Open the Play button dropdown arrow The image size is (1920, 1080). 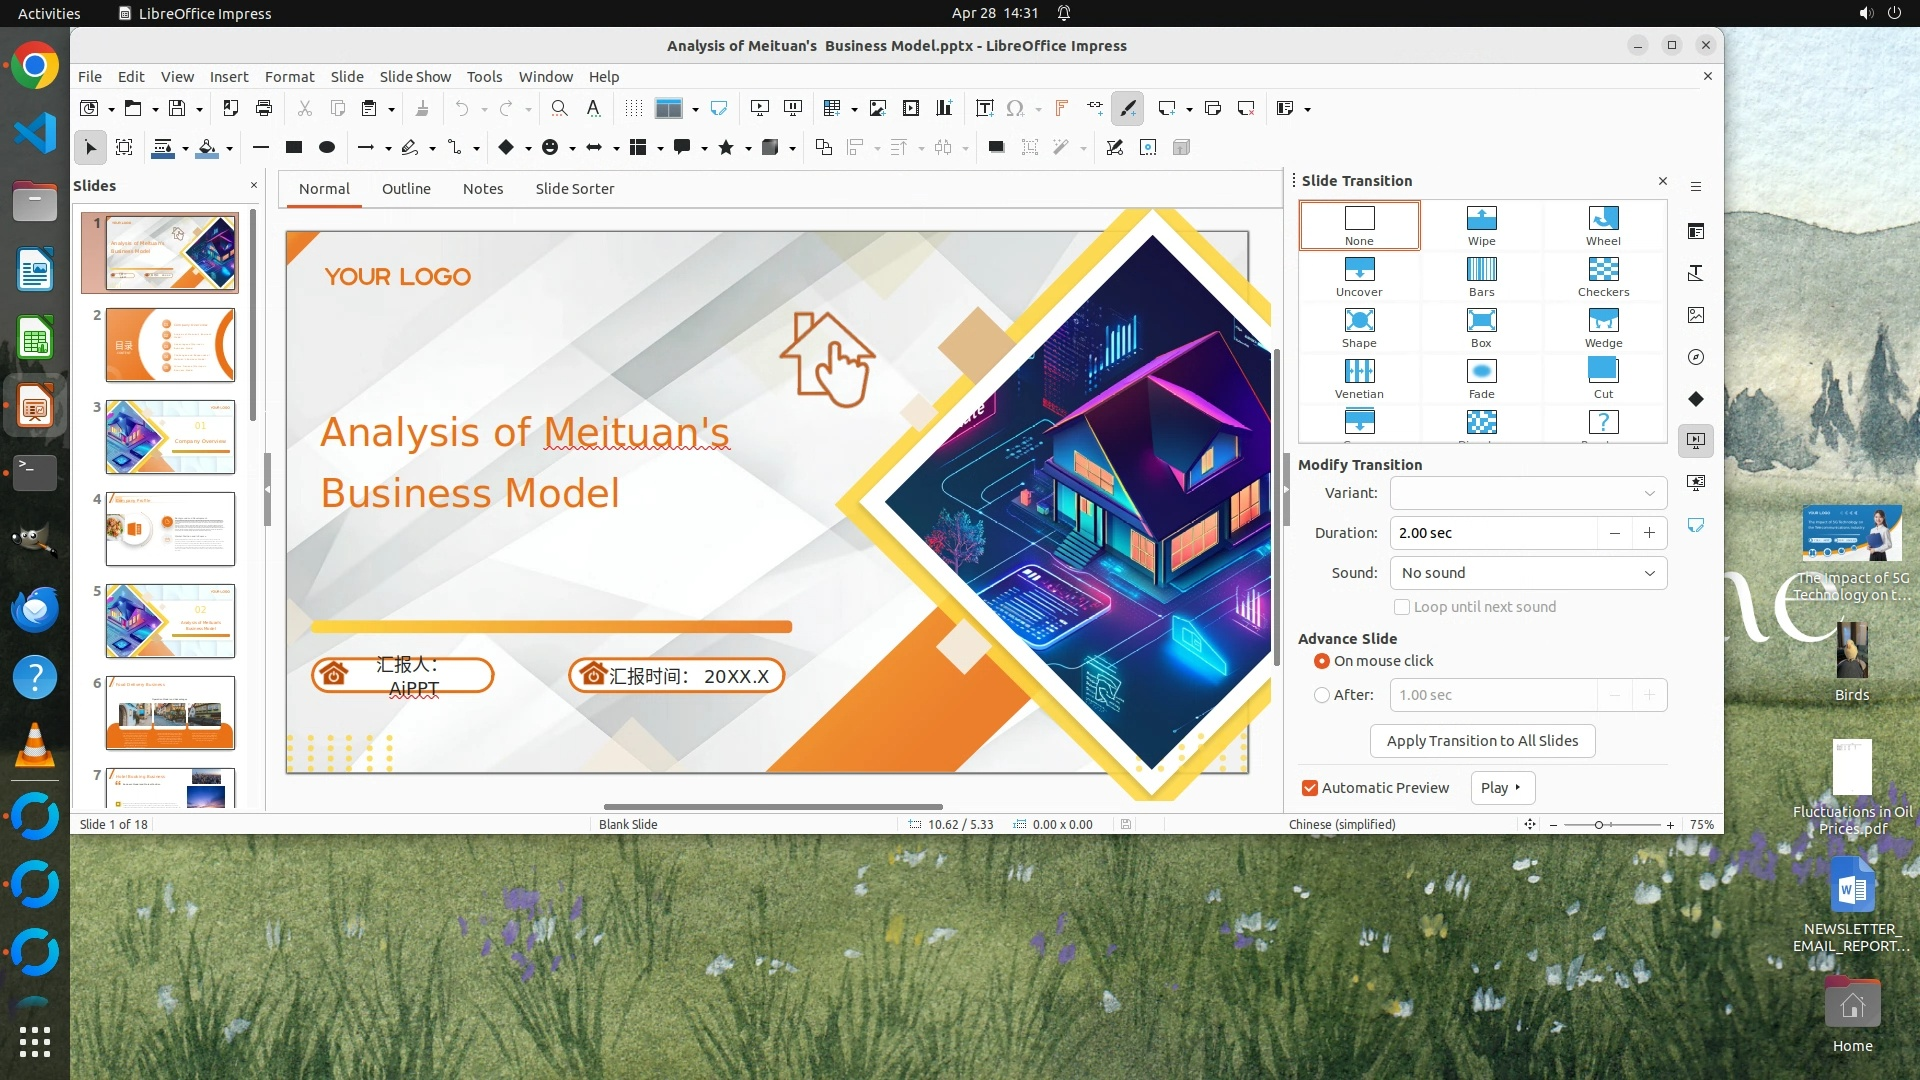point(1518,788)
